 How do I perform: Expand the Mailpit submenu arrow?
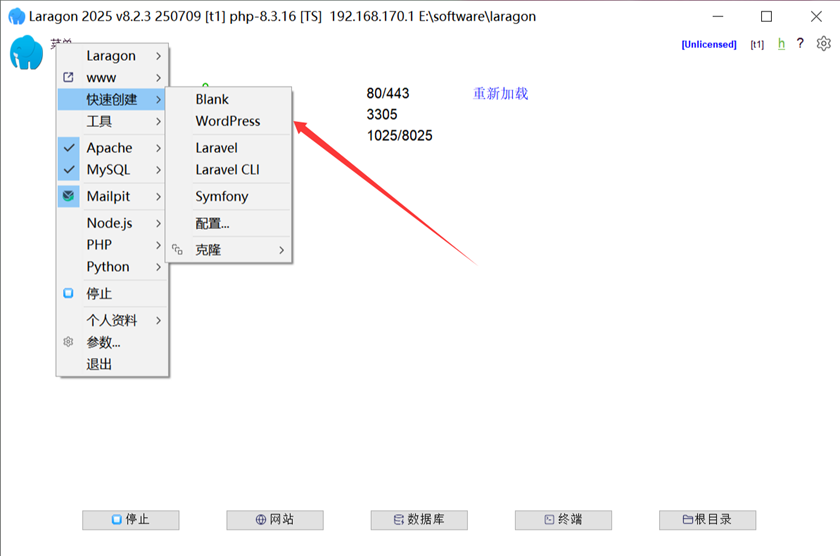[x=158, y=197]
